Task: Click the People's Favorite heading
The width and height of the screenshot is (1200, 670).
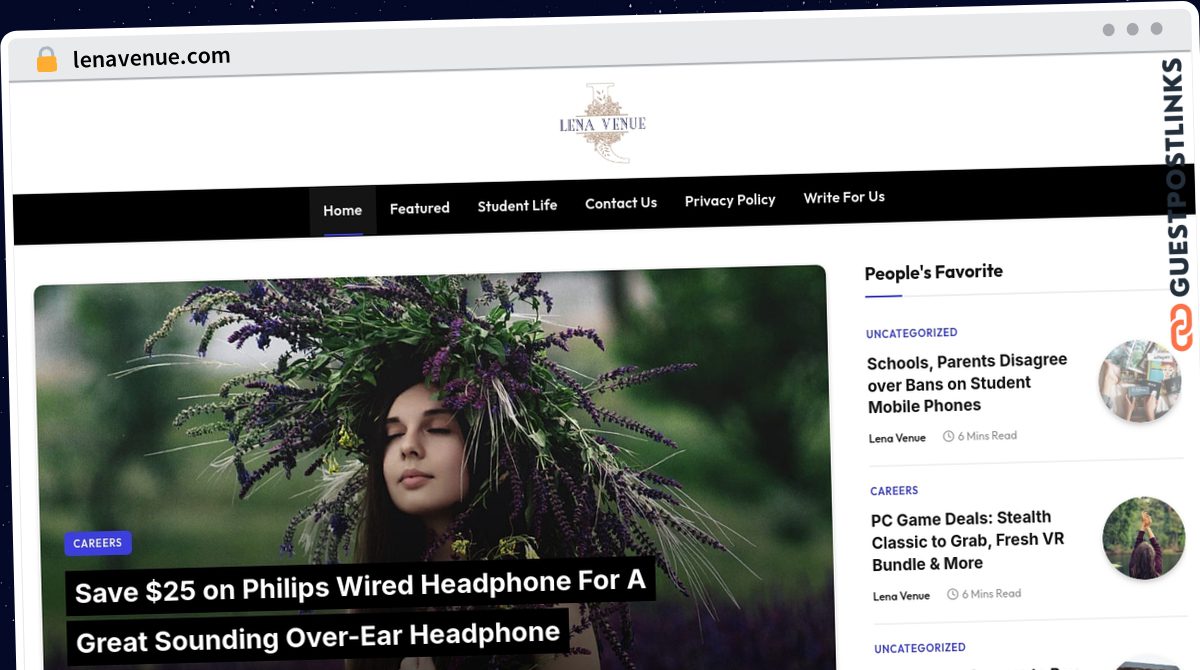Action: (x=933, y=272)
